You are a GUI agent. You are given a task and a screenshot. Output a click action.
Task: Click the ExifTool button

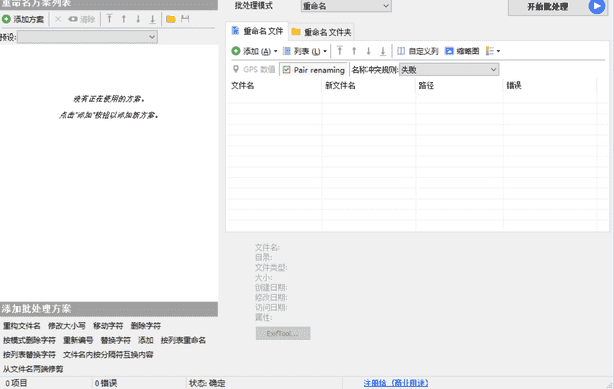(x=283, y=333)
